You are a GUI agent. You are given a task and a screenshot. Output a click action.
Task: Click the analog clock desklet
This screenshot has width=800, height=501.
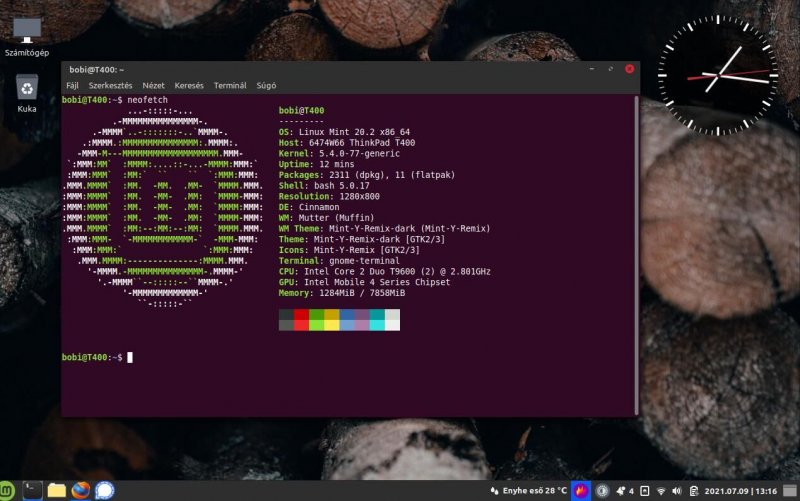pos(718,76)
